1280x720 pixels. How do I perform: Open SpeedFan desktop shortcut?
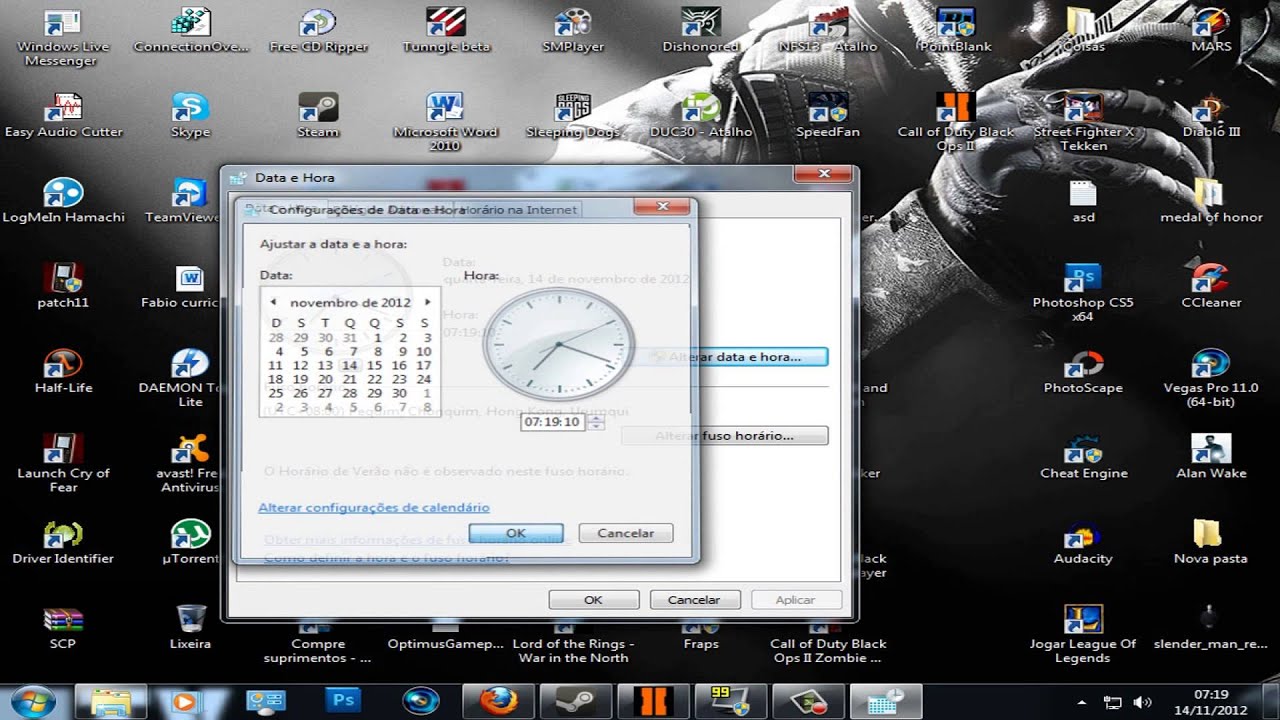click(828, 116)
